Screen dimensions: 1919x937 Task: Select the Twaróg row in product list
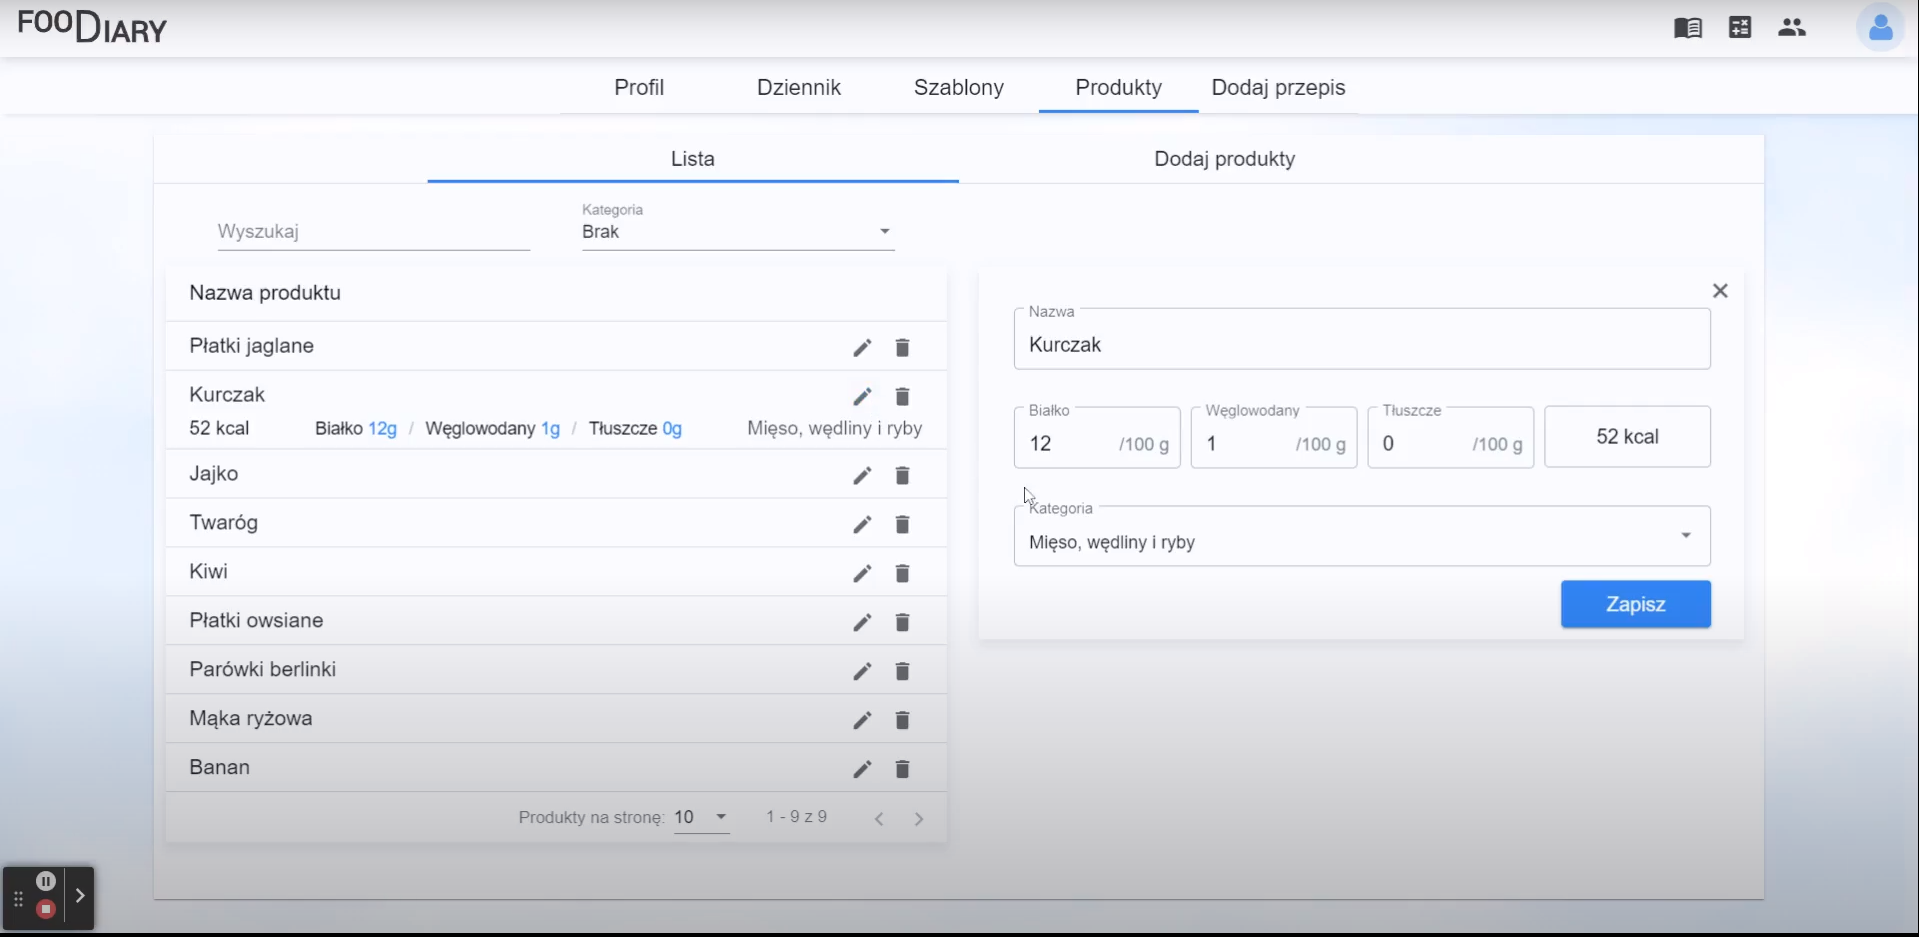click(556, 523)
